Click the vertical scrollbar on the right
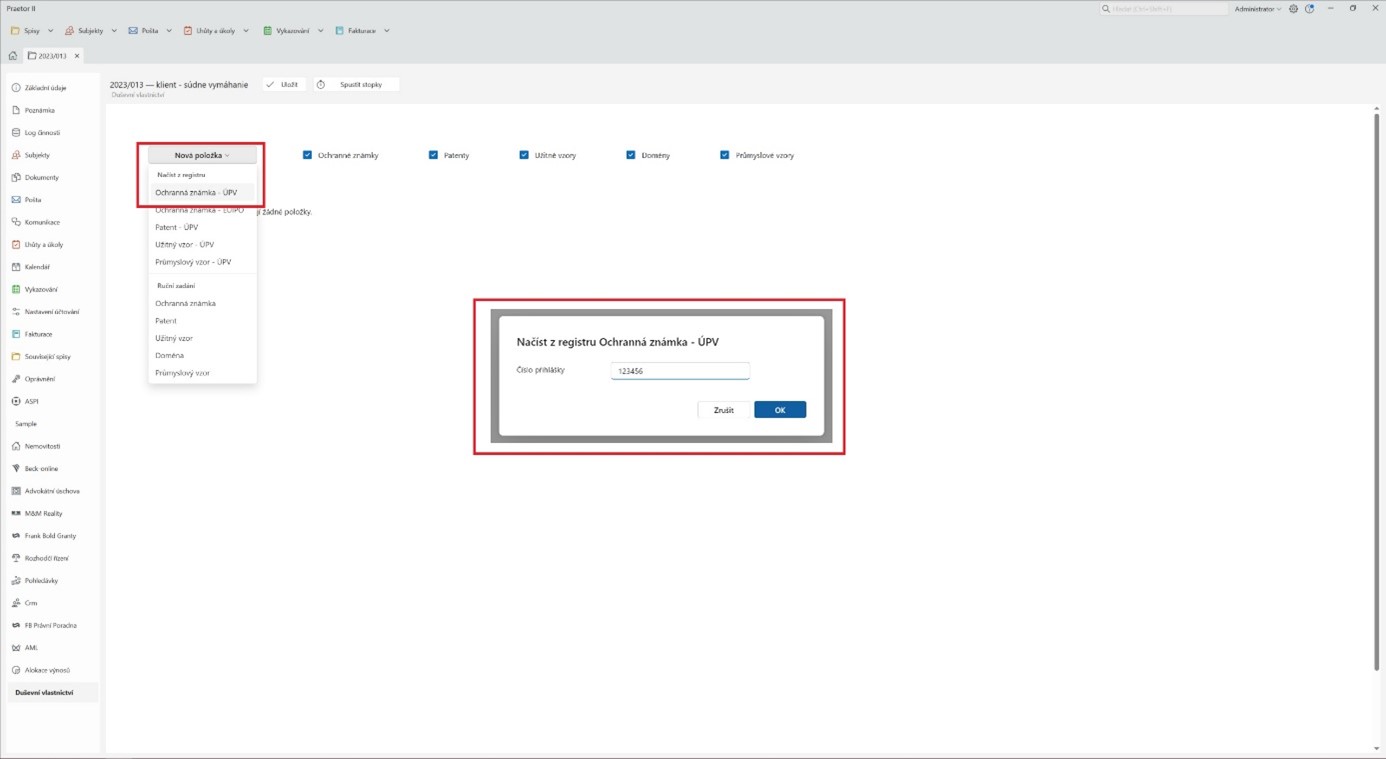This screenshot has height=759, width=1386. (x=1377, y=400)
